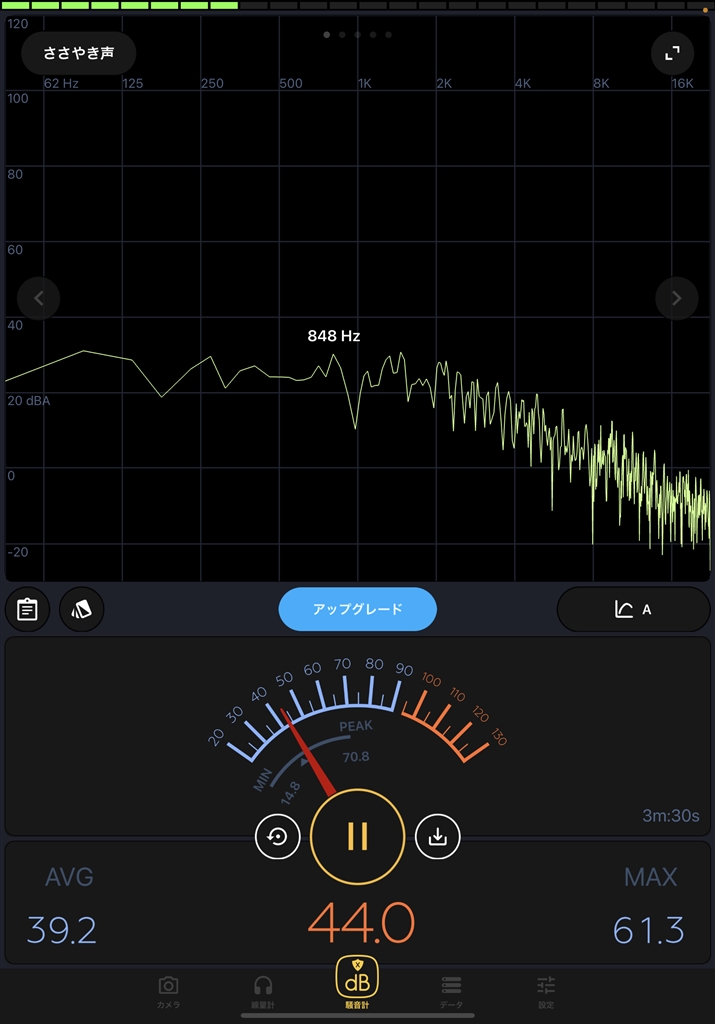Tap the cards/theme icon beside the clipboard
Viewport: 715px width, 1024px height.
click(x=82, y=609)
